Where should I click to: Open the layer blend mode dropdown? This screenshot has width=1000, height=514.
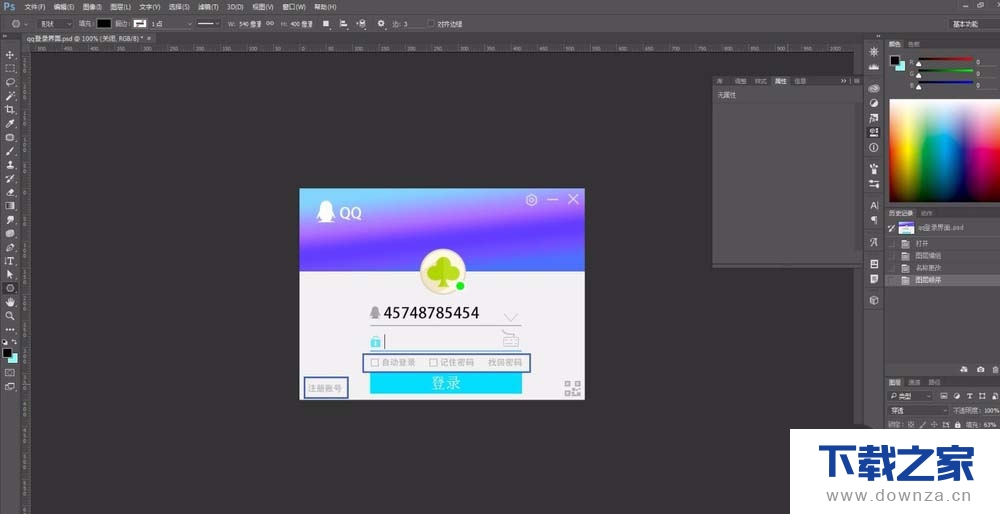point(918,411)
